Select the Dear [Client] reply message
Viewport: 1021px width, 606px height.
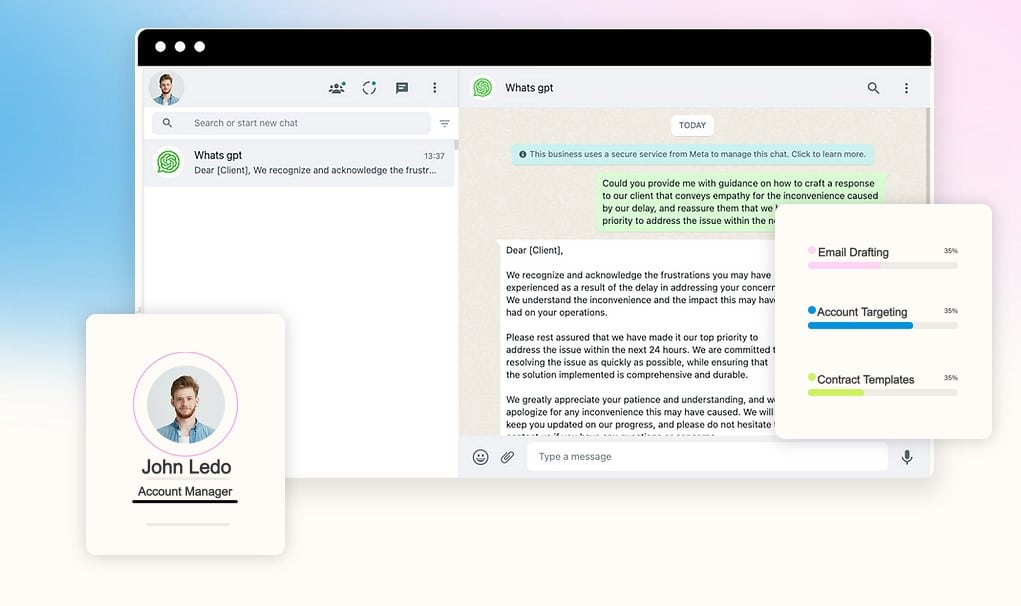click(x=638, y=337)
